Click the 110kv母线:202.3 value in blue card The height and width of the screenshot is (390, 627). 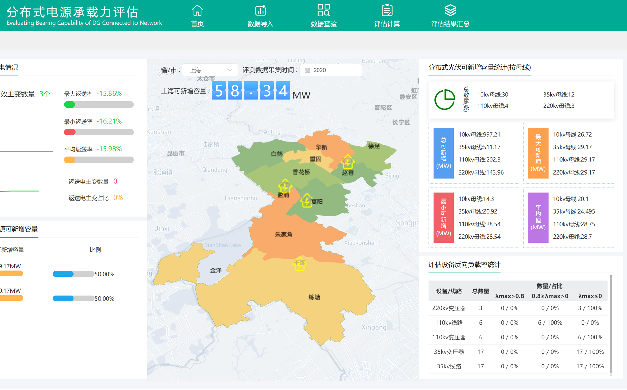click(479, 159)
